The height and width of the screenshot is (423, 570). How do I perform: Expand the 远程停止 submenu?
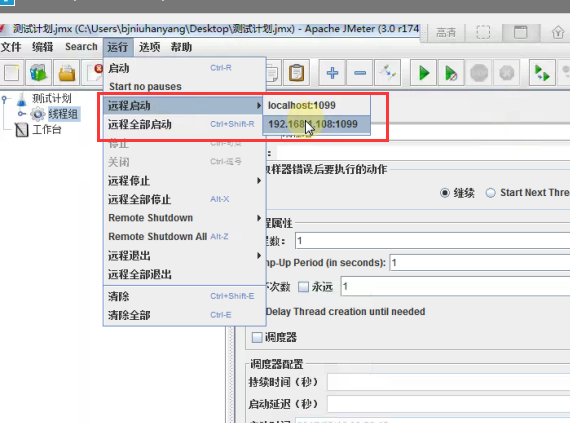pyautogui.click(x=185, y=181)
